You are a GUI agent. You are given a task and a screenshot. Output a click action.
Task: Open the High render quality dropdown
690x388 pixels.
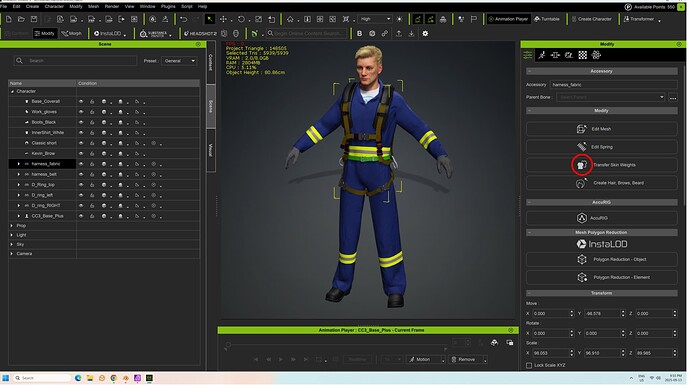point(374,19)
